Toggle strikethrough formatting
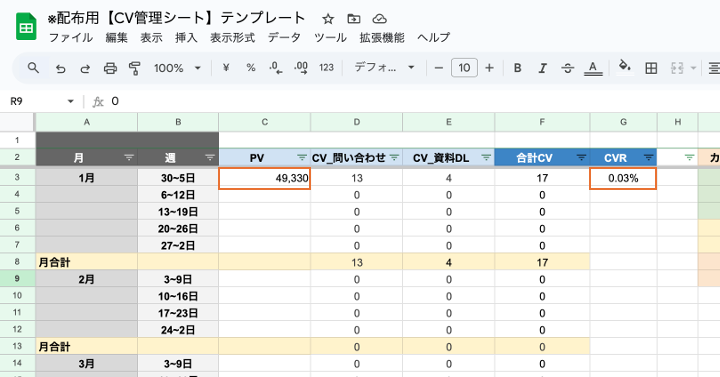 tap(568, 68)
